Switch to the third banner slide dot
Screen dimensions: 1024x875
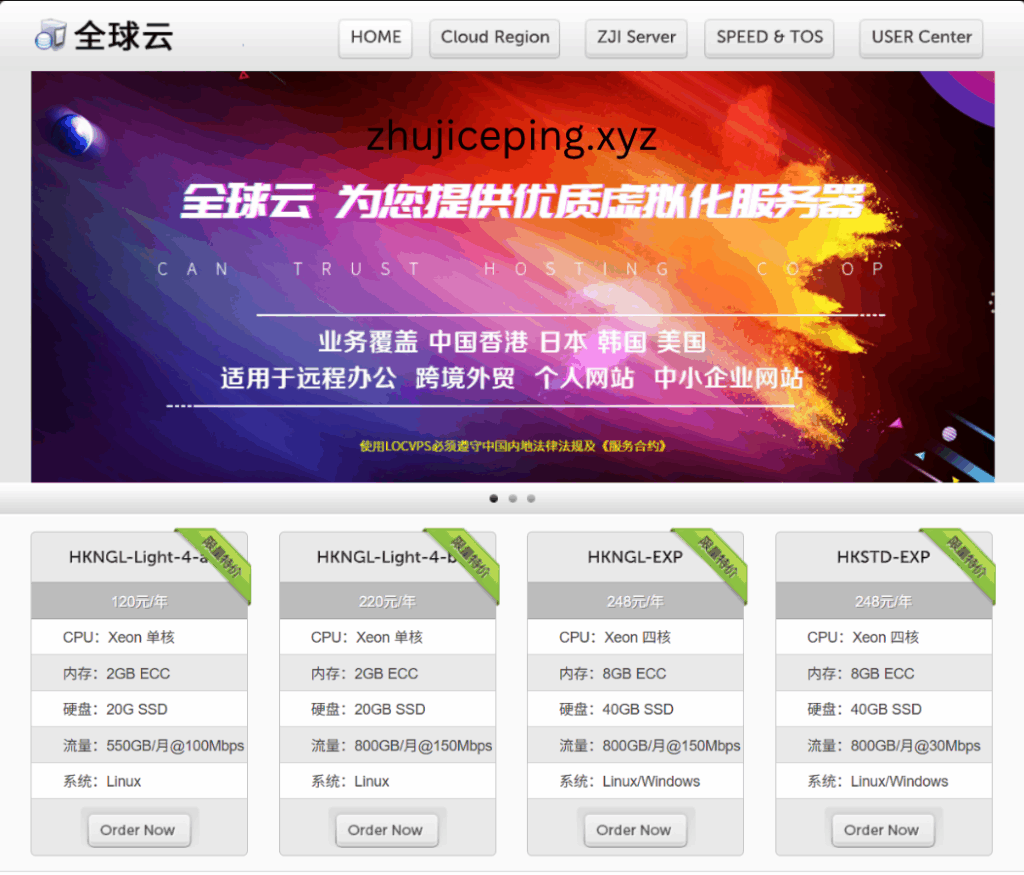point(531,499)
